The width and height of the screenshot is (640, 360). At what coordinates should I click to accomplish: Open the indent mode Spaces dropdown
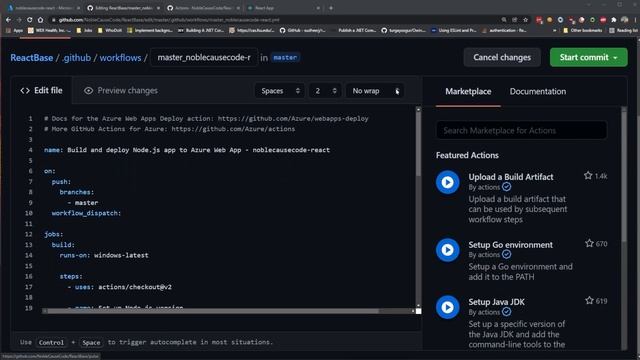(280, 91)
